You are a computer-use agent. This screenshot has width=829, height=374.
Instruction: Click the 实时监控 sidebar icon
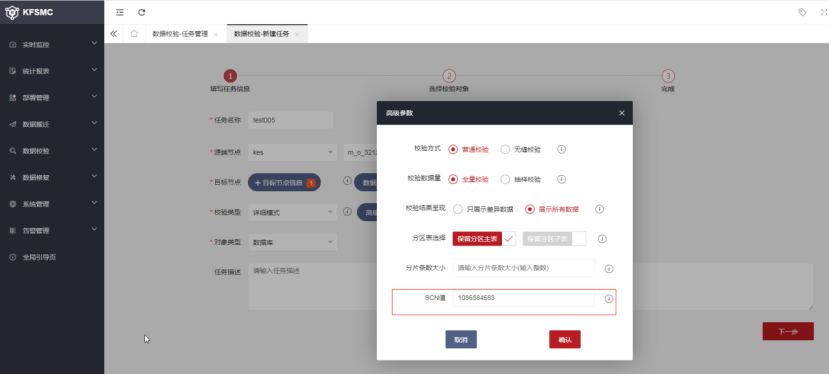13,45
